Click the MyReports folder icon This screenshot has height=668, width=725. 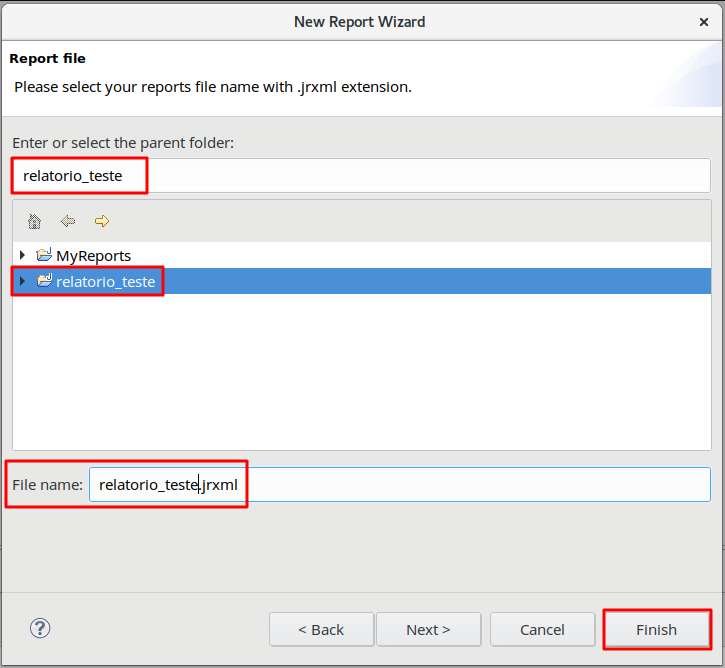tap(44, 255)
